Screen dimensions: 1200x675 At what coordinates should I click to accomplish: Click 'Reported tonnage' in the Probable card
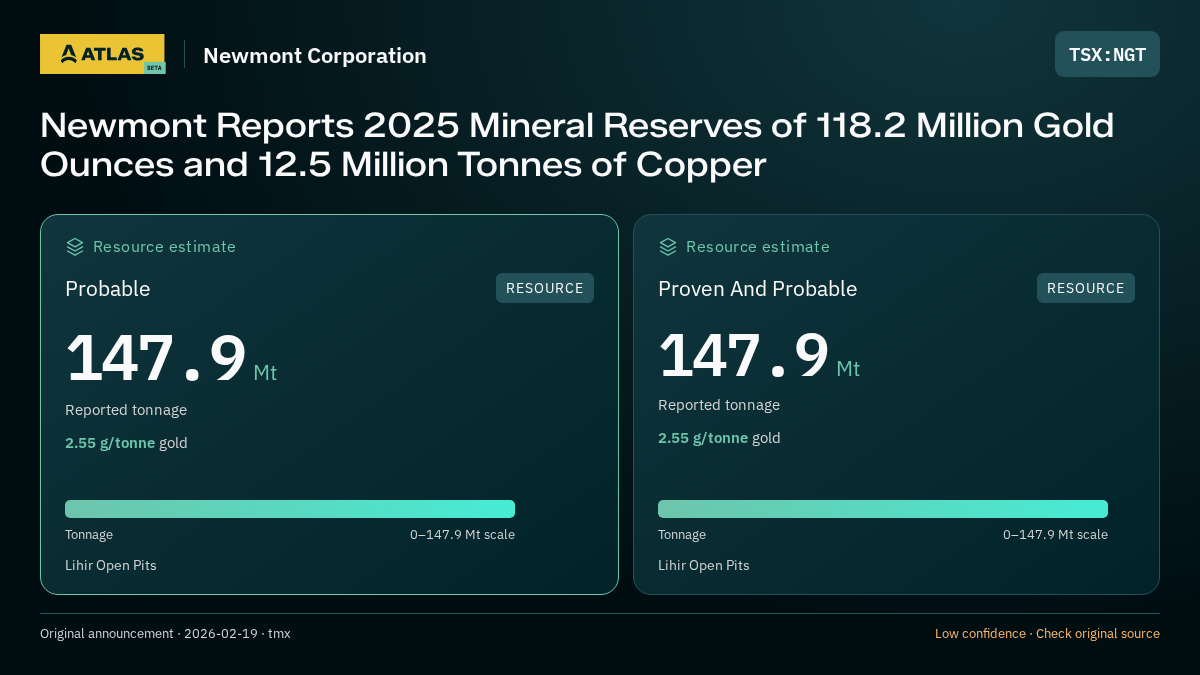[x=126, y=410]
